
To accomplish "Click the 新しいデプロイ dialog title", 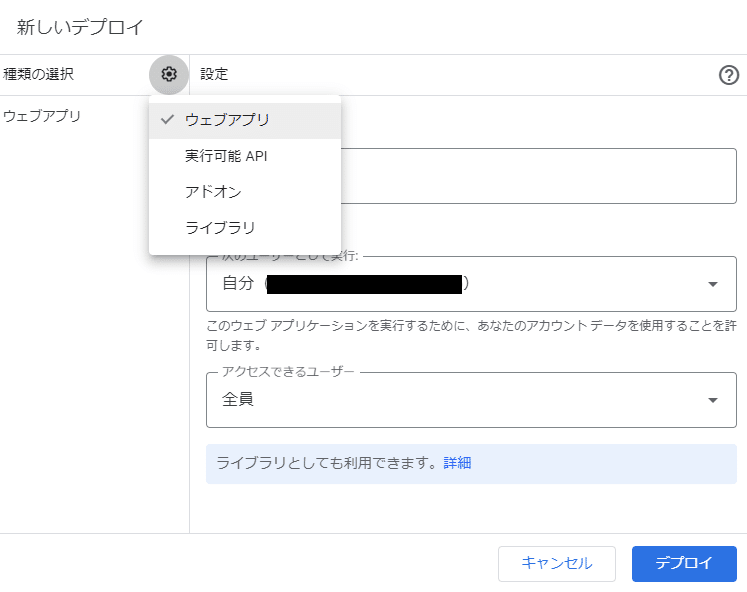I will [x=80, y=27].
